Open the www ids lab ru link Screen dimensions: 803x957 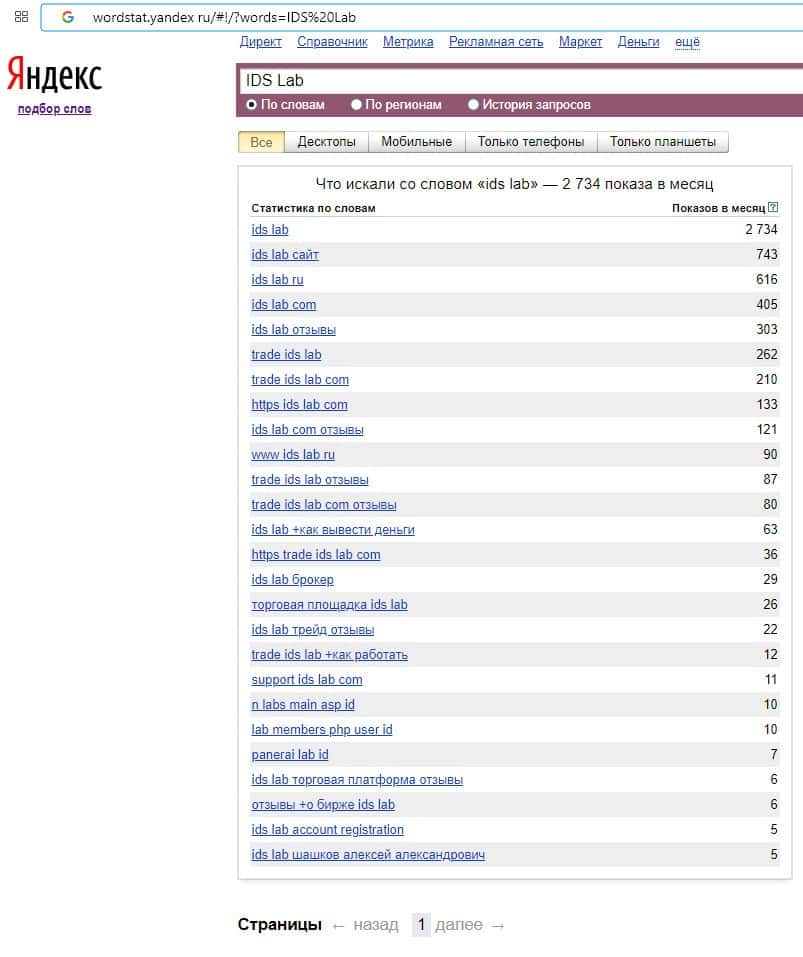(x=293, y=455)
